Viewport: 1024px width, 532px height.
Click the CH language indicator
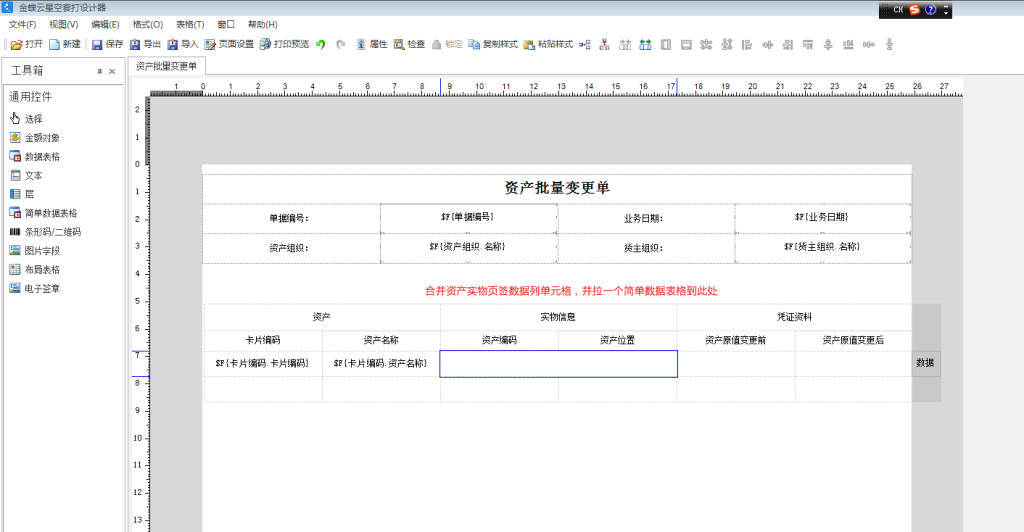(898, 10)
